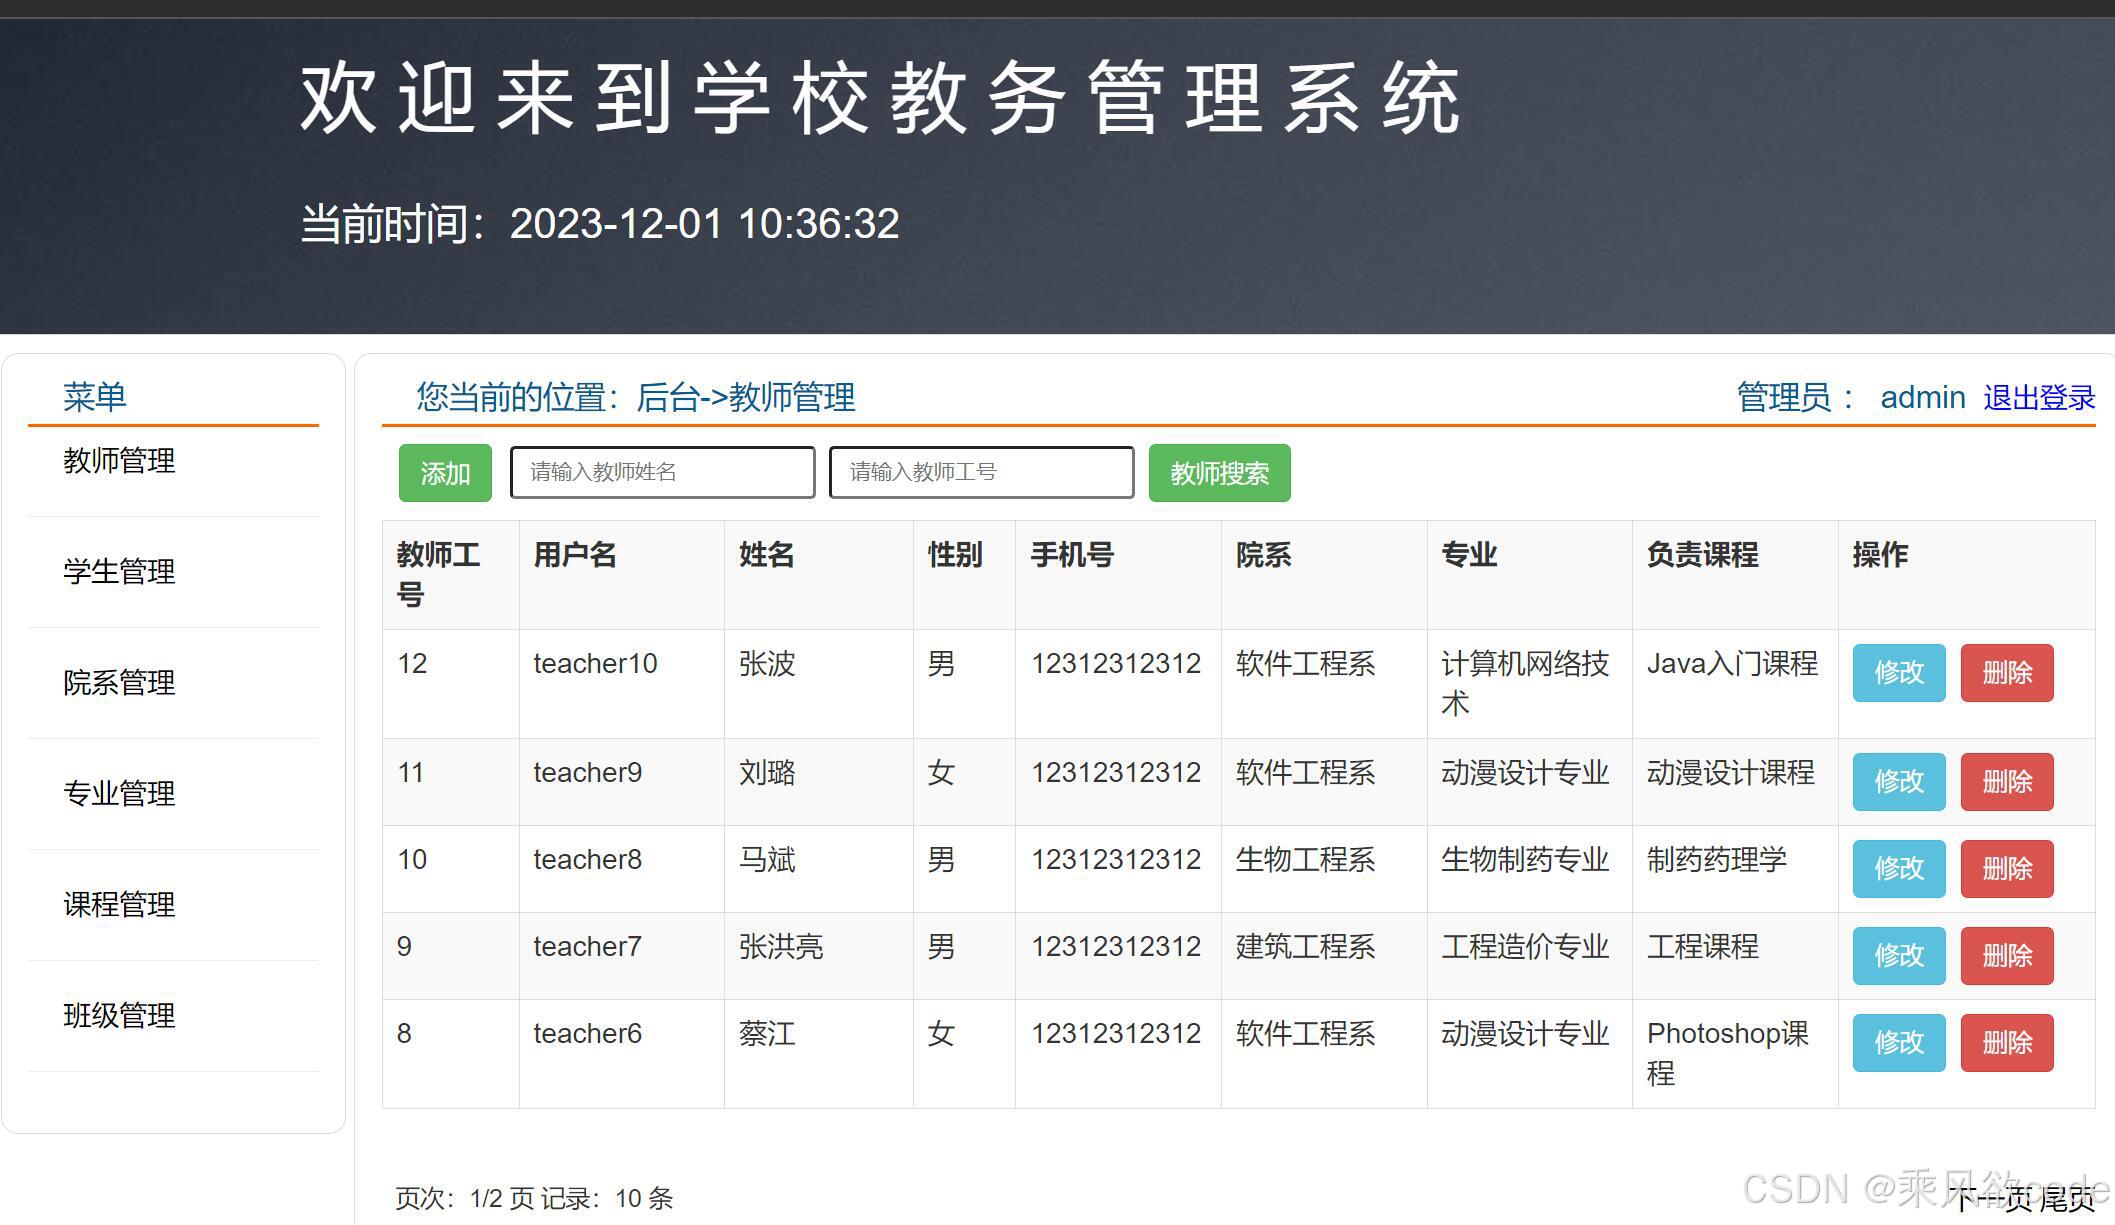Open 课程管理 in the sidebar menu

tap(119, 905)
